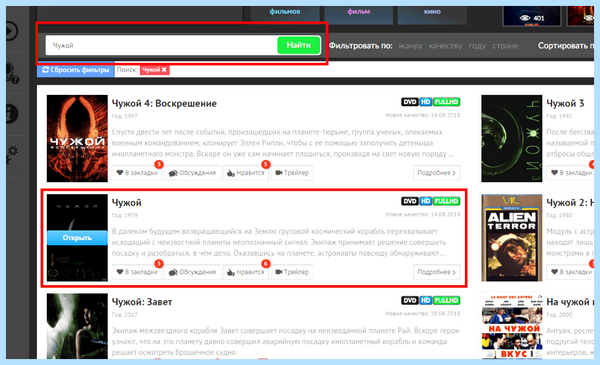600x365 pixels.
Task: Click the FULLHD badge of Чужой 1979
Action: click(x=446, y=201)
